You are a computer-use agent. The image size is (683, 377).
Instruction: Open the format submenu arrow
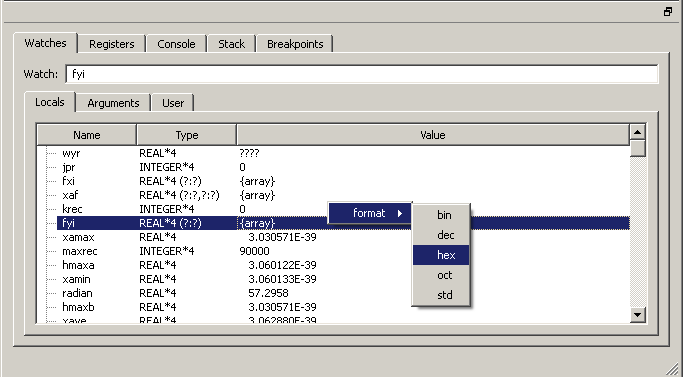pos(399,214)
